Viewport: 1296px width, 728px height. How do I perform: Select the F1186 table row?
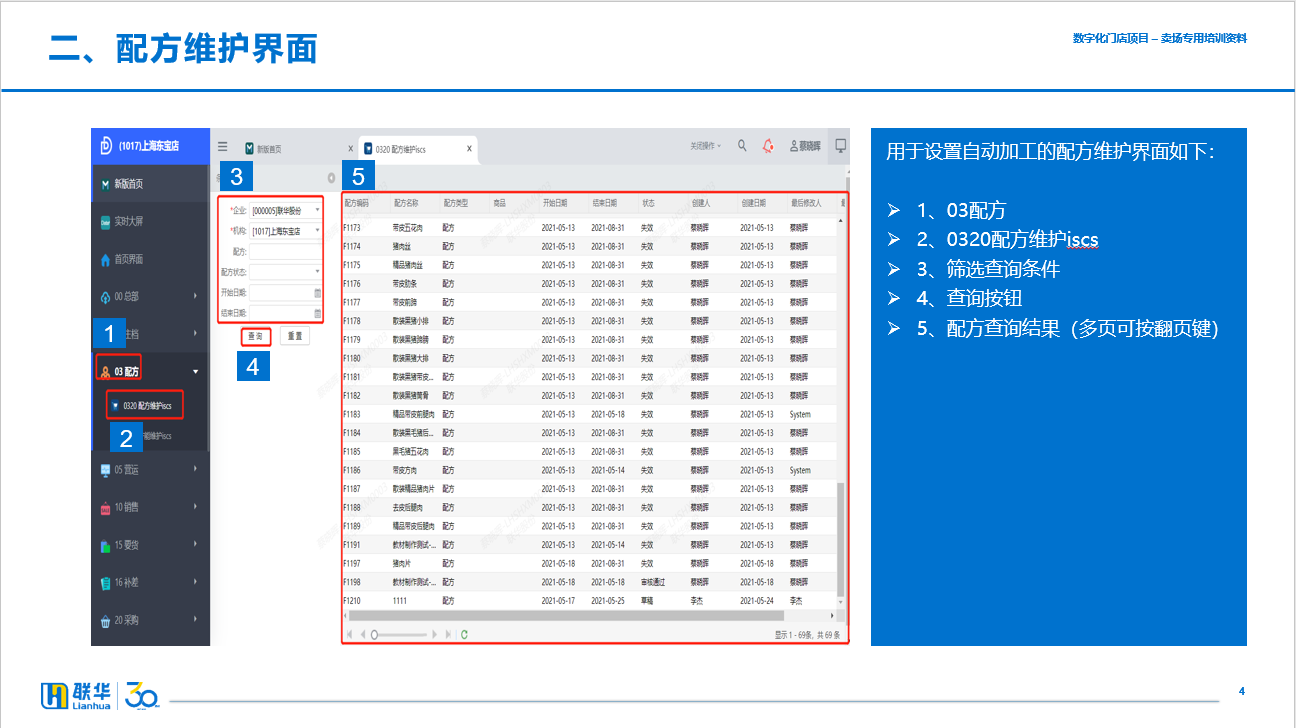click(x=590, y=470)
